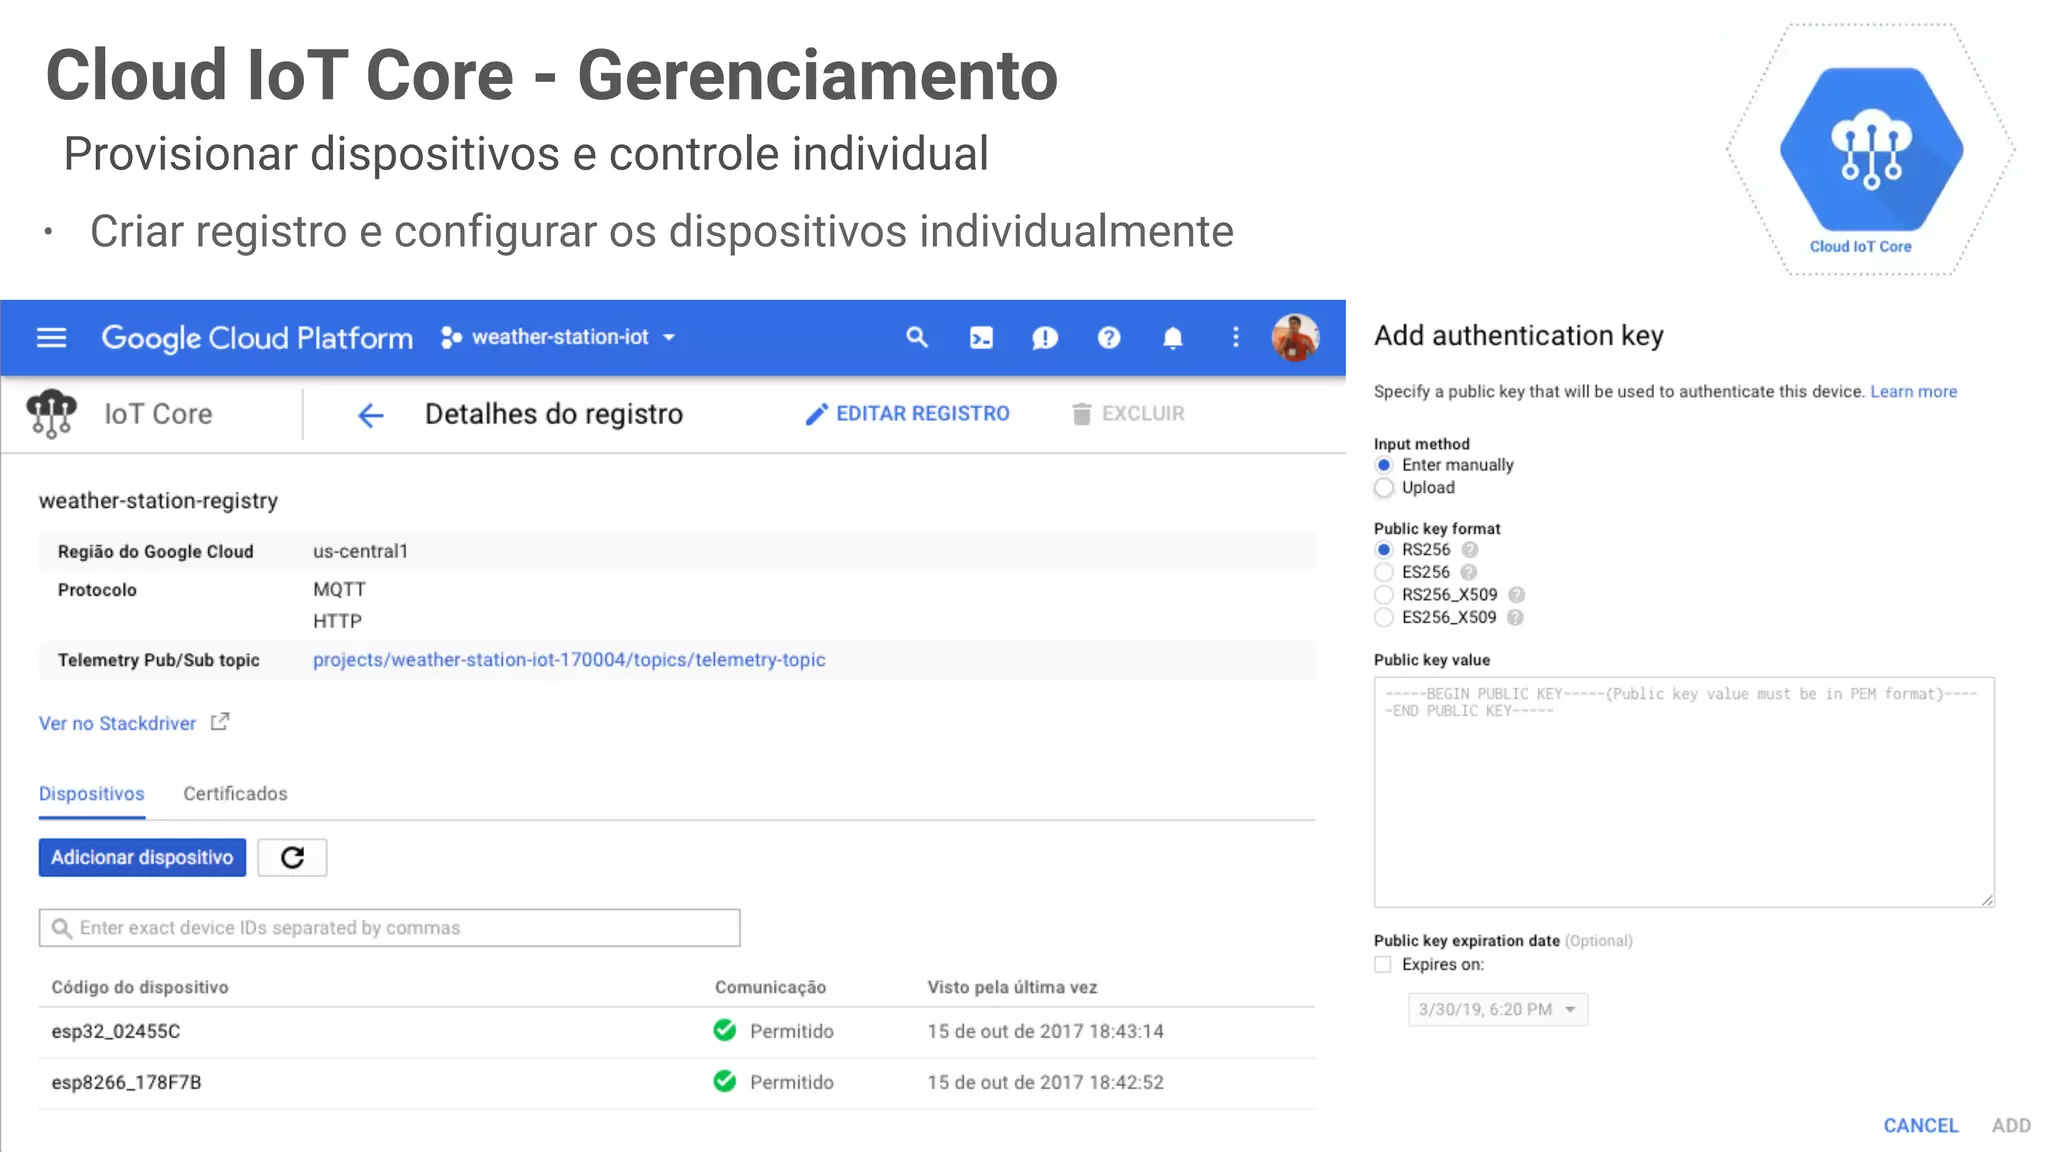Click the search magnifier icon in header
The height and width of the screenshot is (1152, 2048).
point(917,338)
